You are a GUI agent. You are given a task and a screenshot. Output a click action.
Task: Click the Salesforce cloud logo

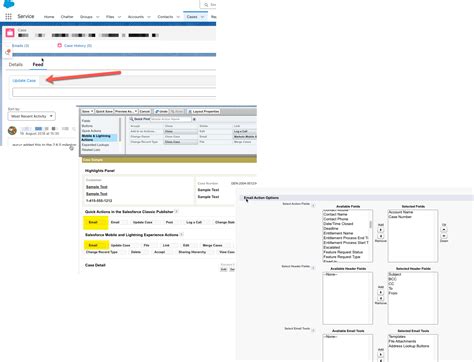[9, 4]
